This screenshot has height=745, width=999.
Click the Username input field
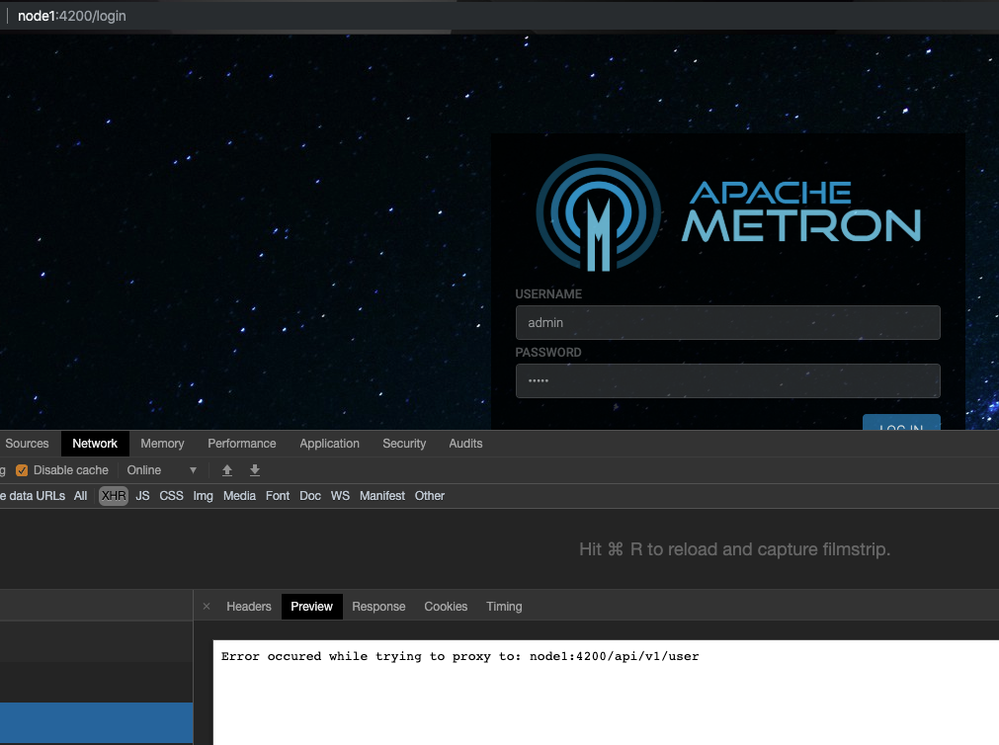point(728,322)
